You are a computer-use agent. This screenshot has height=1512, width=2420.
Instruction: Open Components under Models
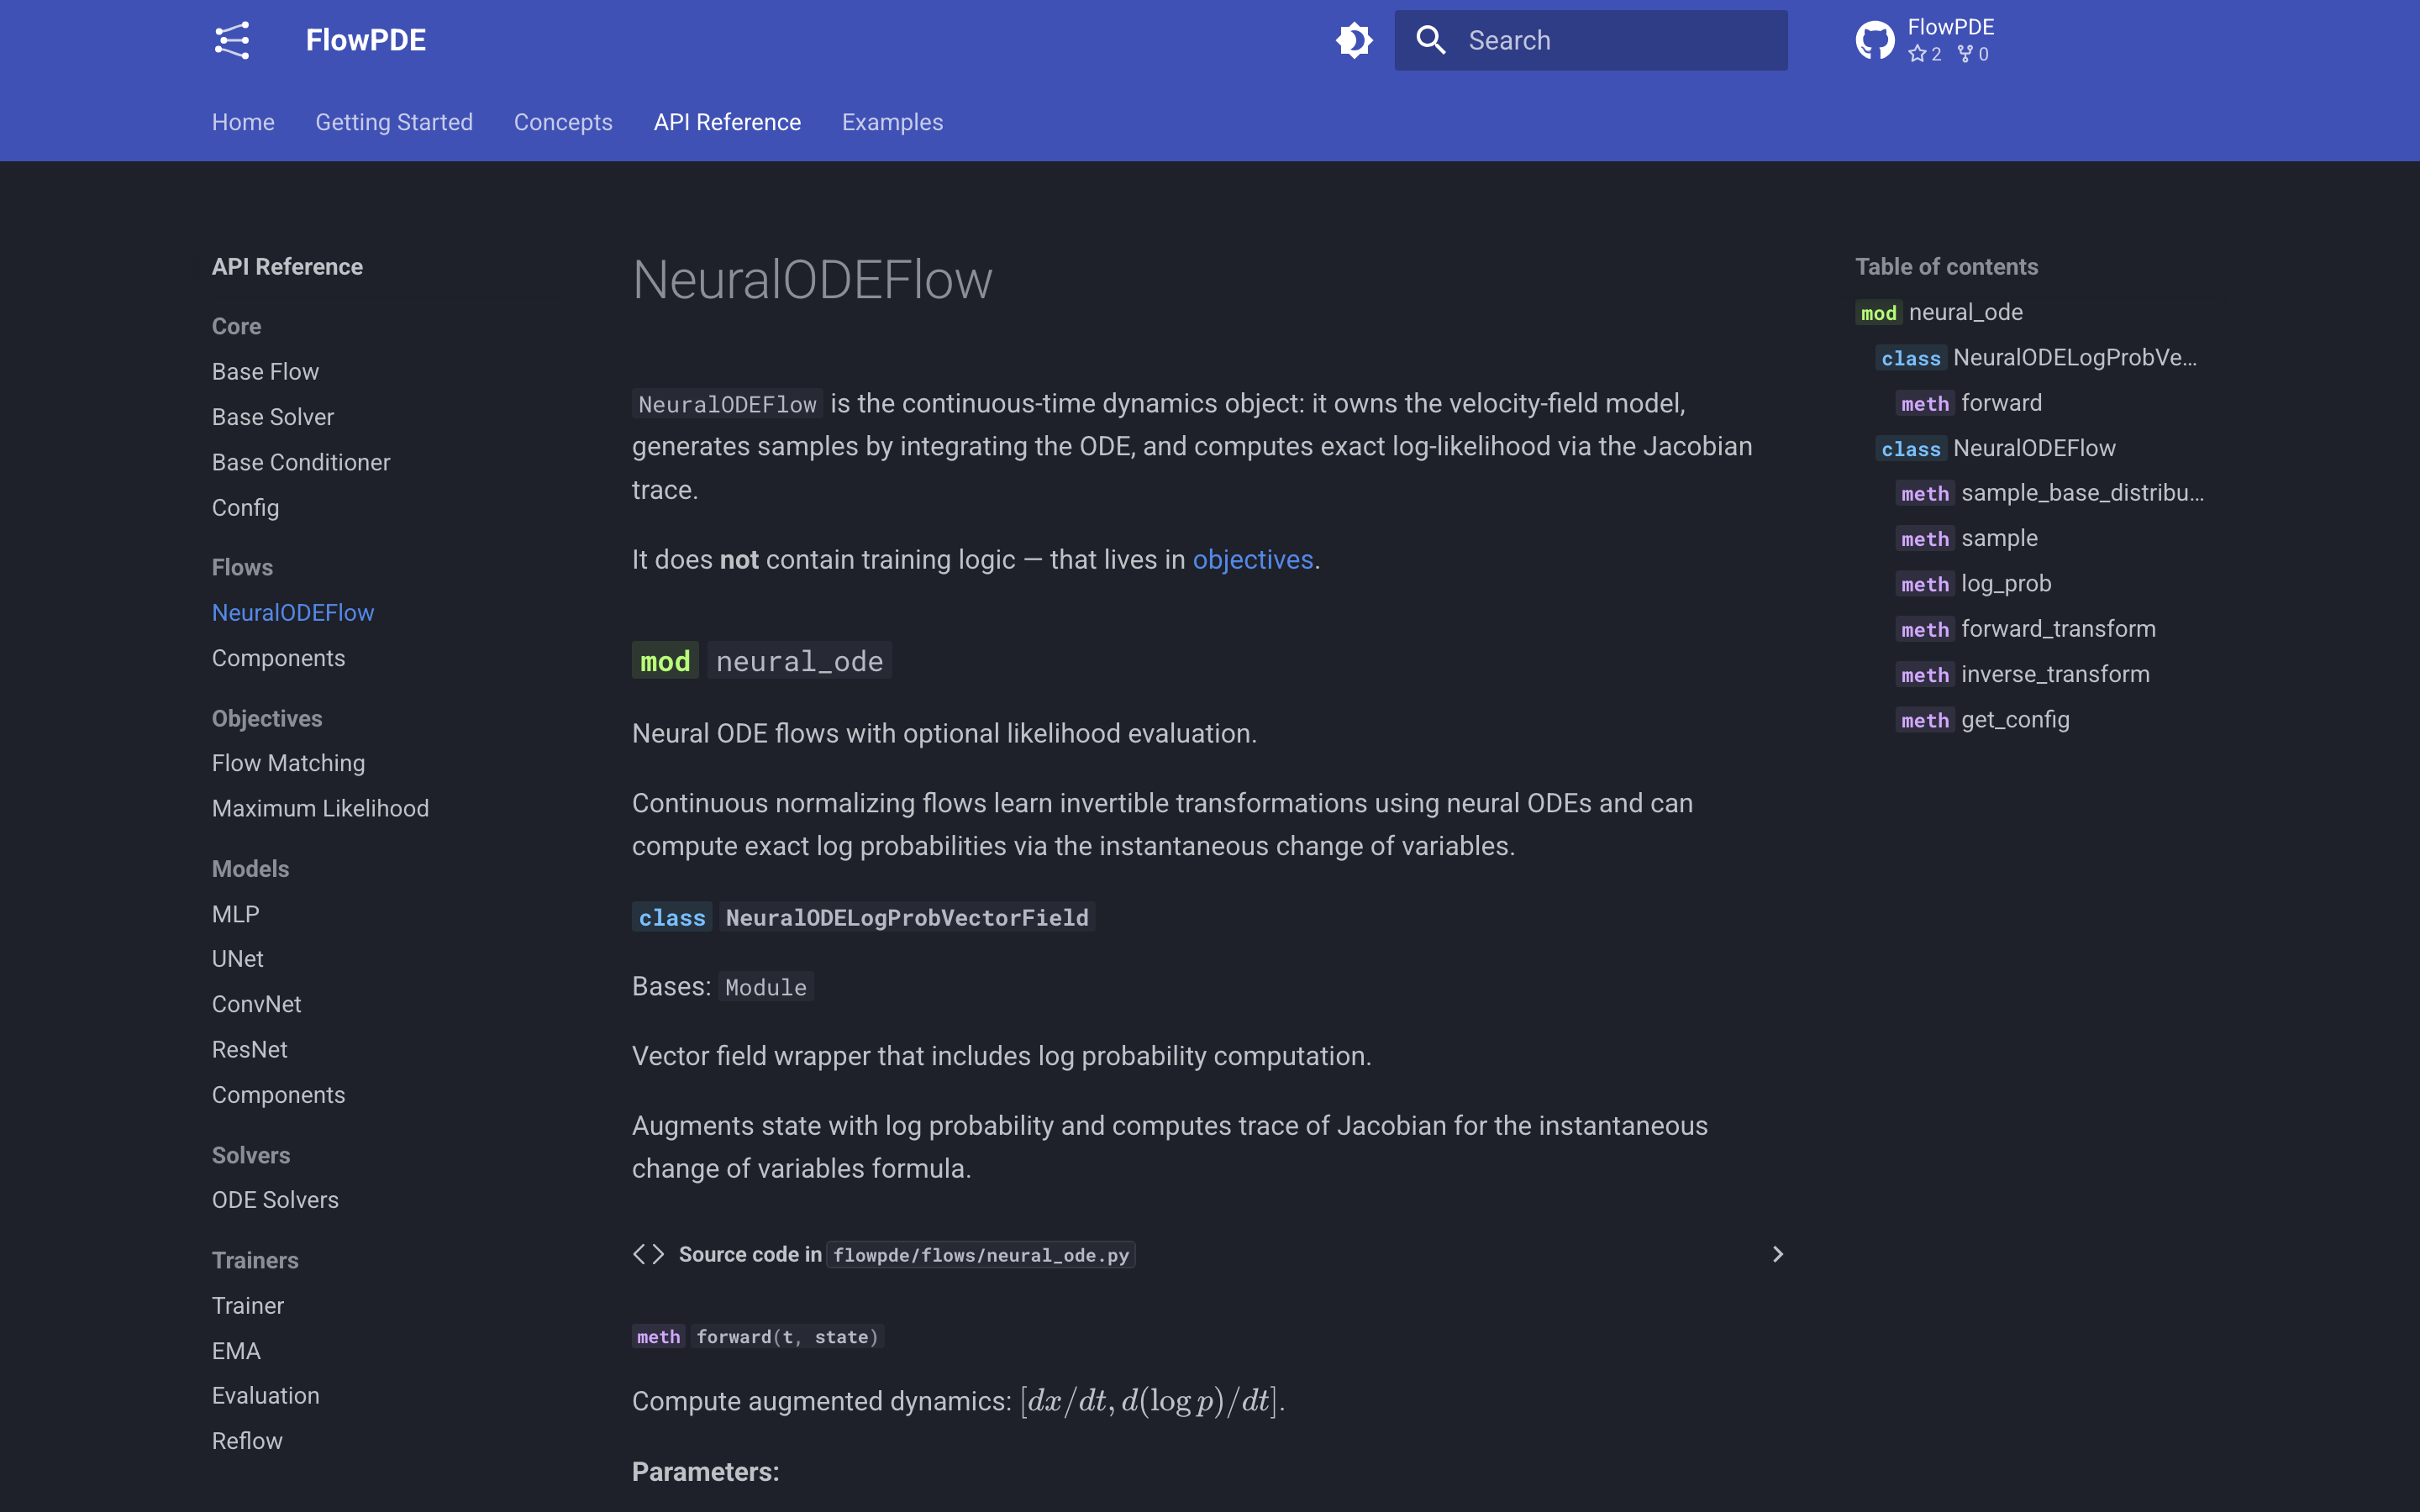coord(278,1095)
